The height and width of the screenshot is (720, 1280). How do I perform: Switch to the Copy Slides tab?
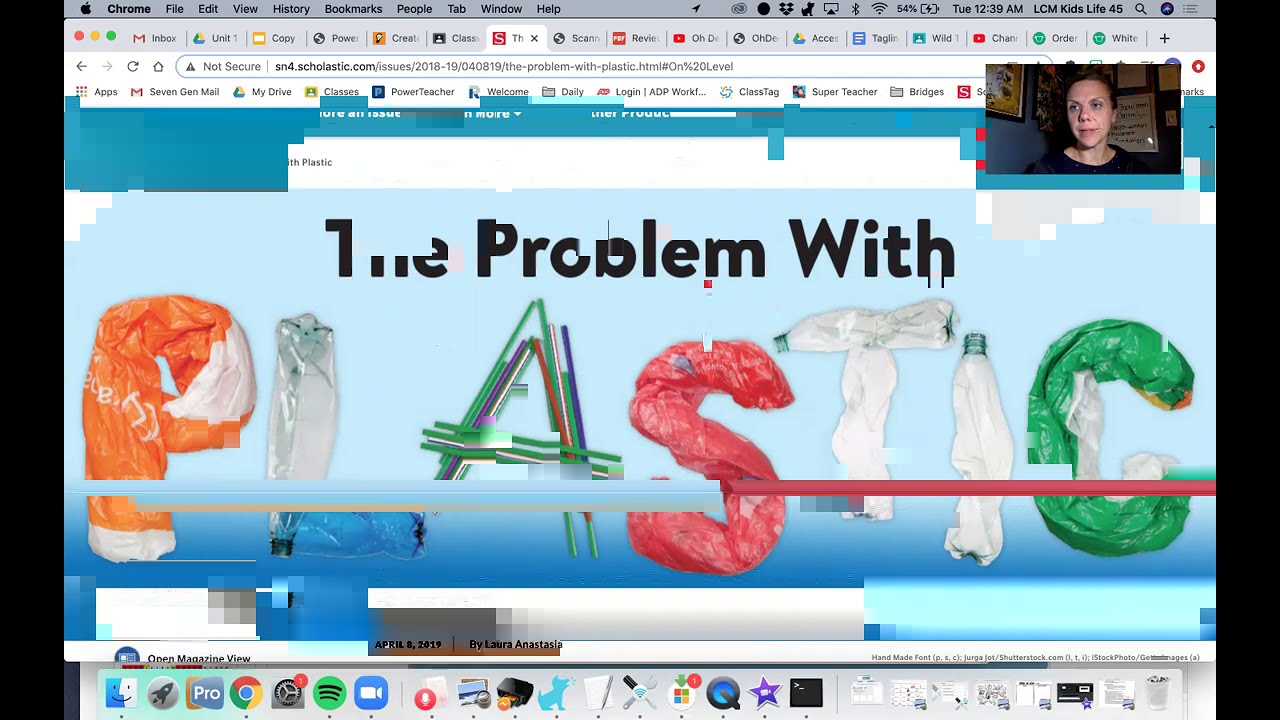[x=275, y=38]
